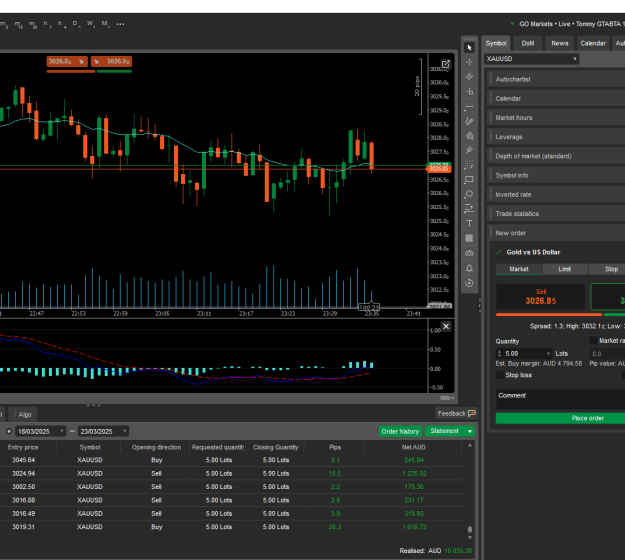Click the chart quick-buy button 3026.98

[x=111, y=61]
